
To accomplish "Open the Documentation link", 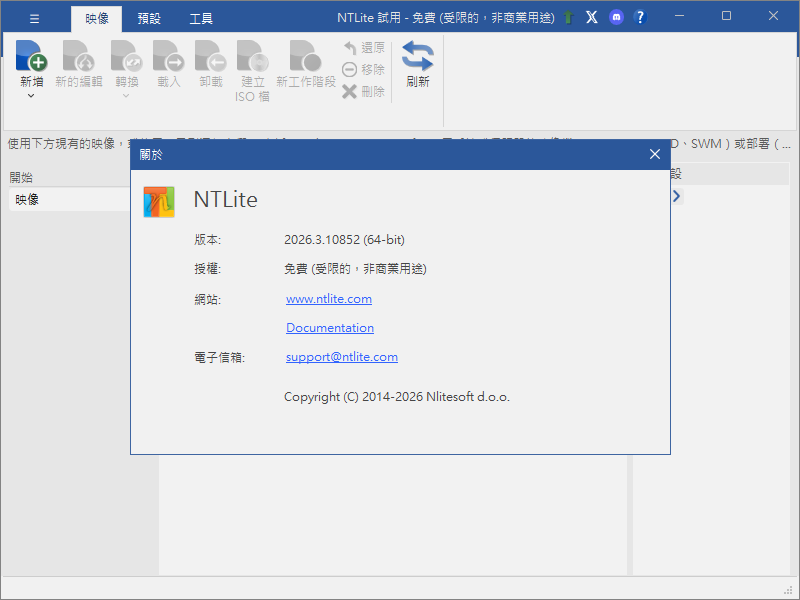I will [329, 328].
